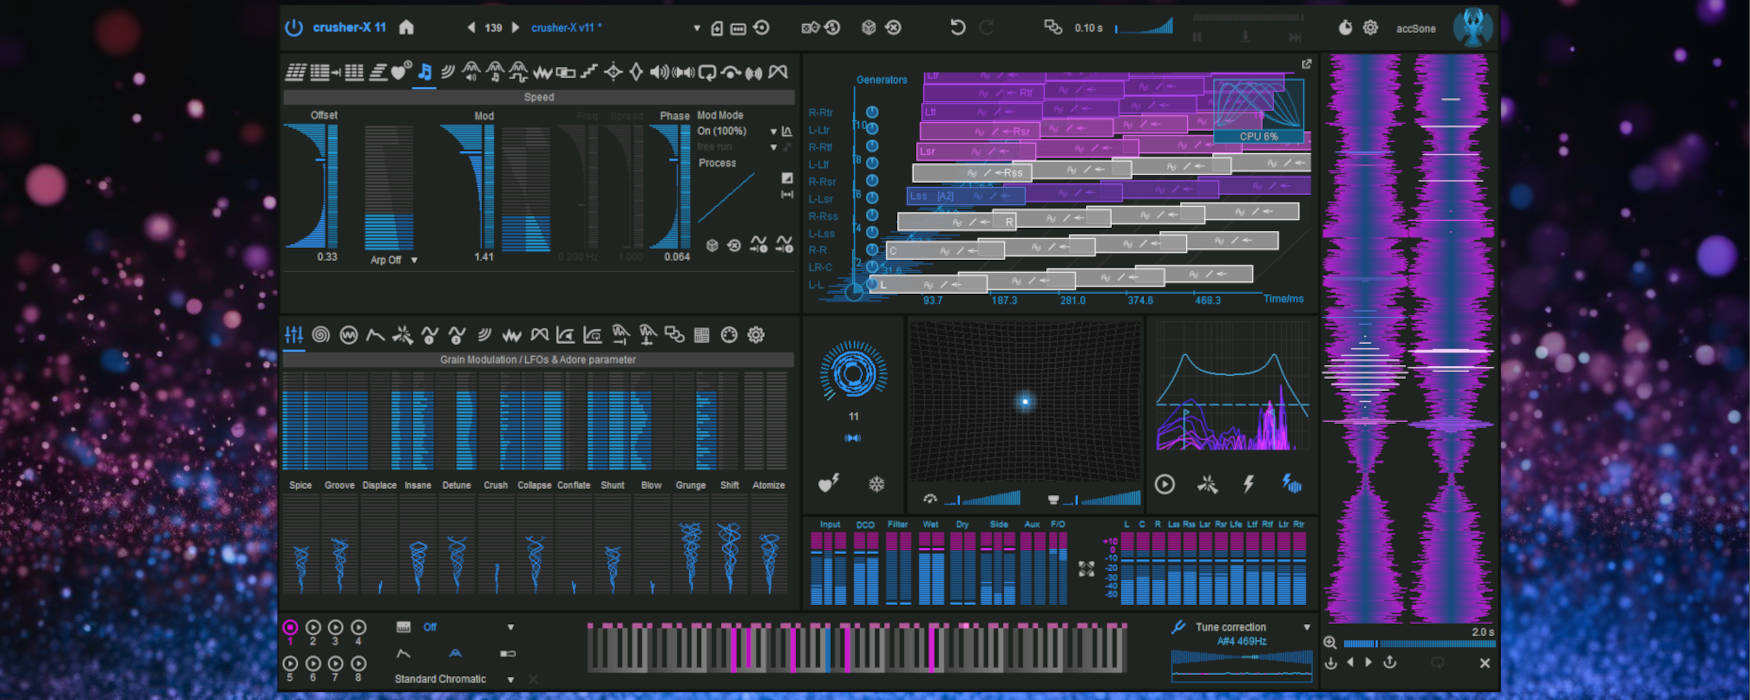Pop out the generators view with arrow icon
The image size is (1750, 700).
coord(1305,64)
